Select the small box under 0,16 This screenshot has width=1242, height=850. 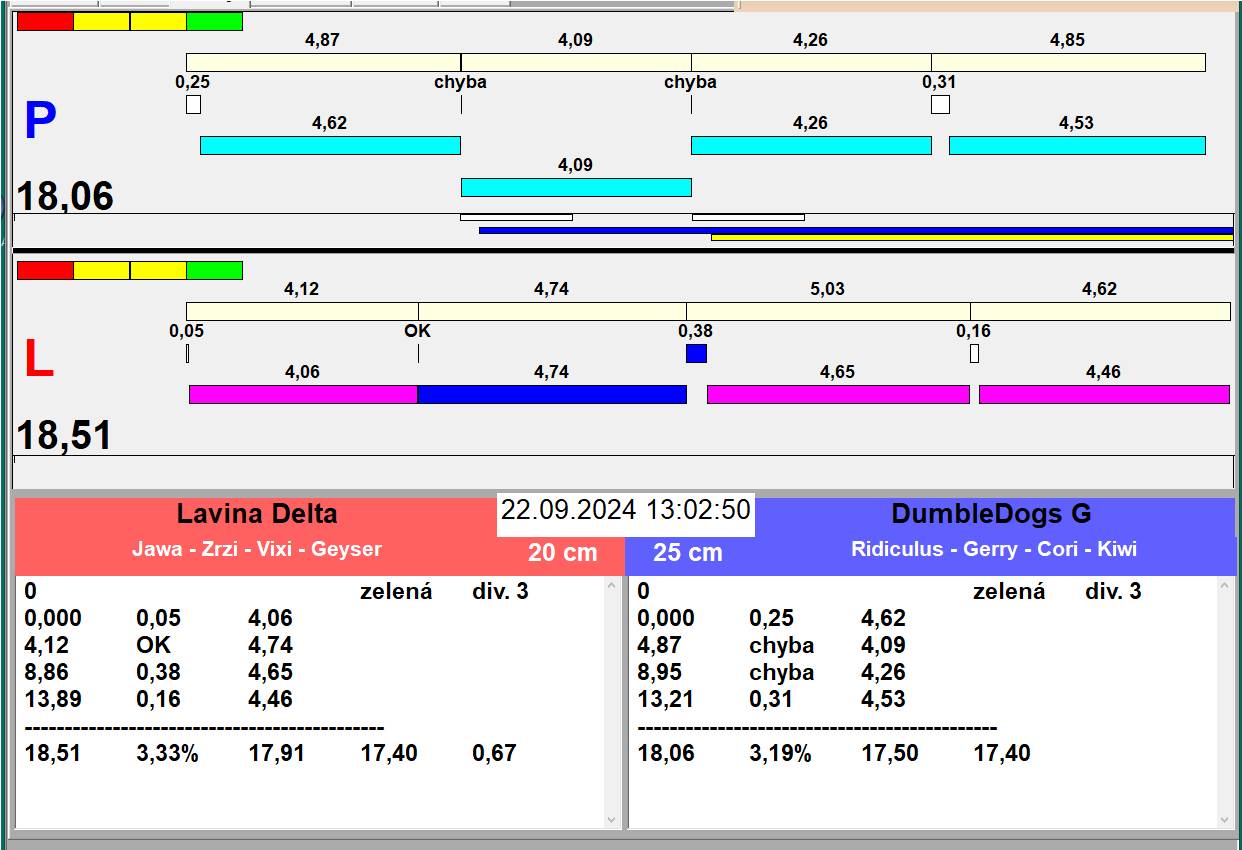974,353
